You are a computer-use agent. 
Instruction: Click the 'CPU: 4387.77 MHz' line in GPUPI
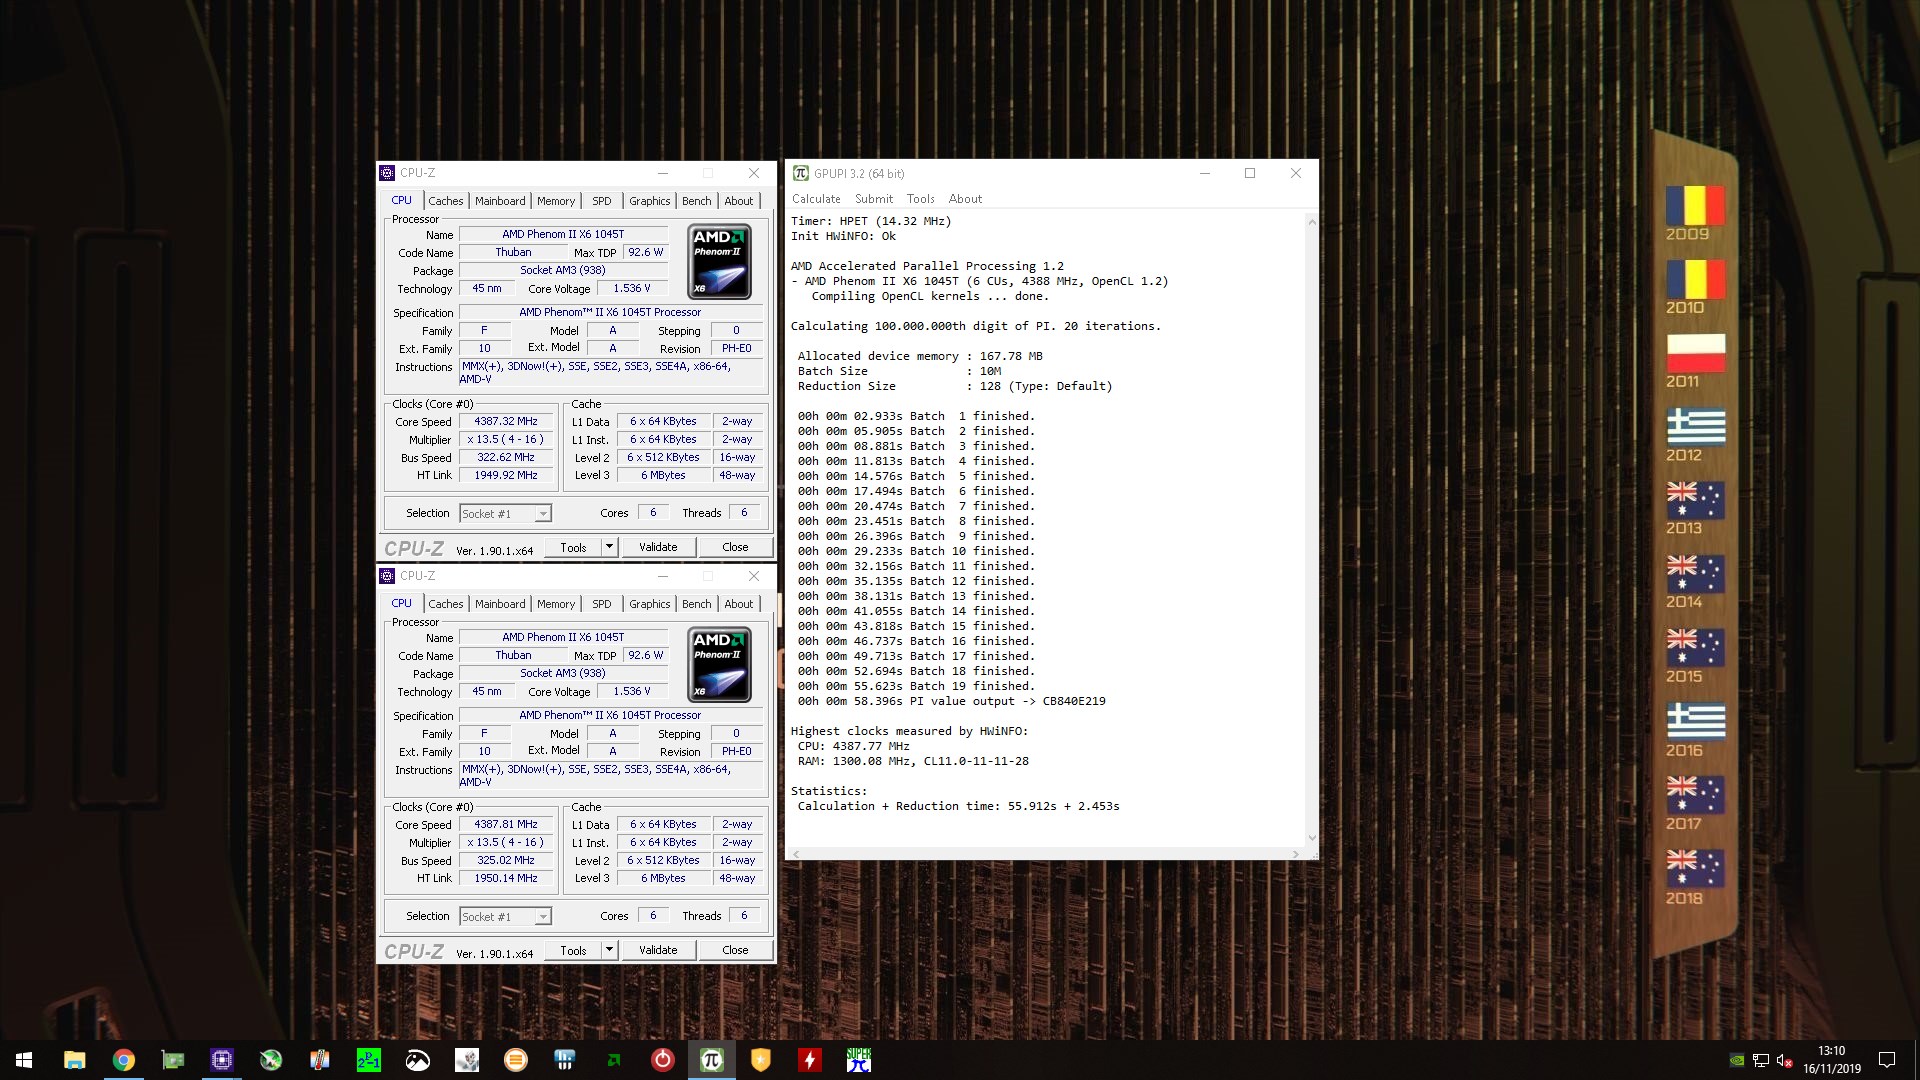(854, 746)
